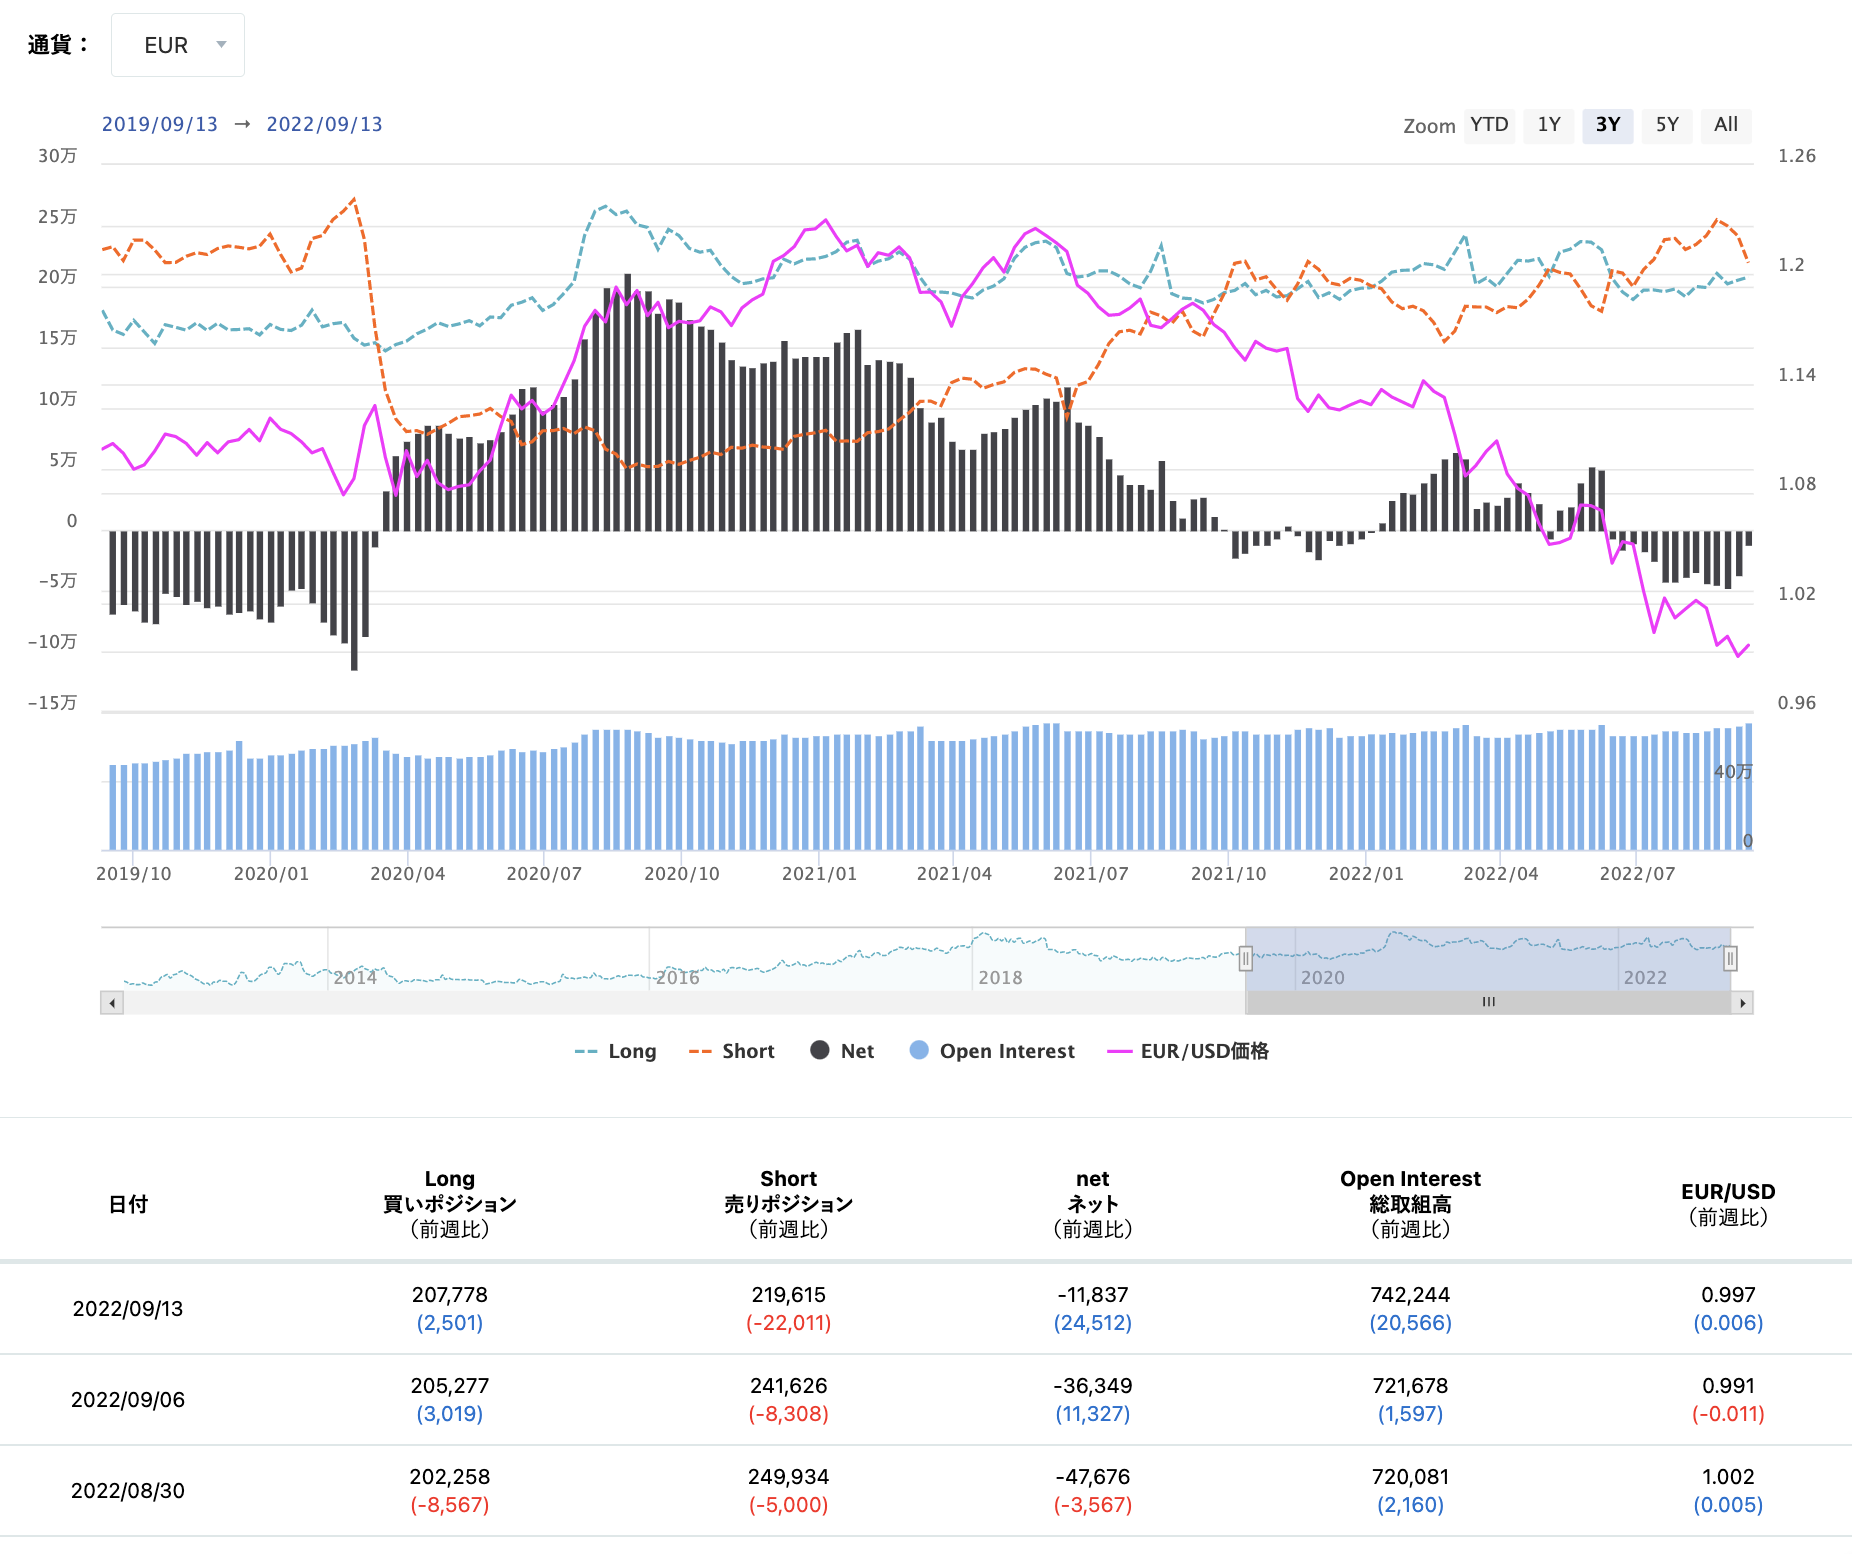This screenshot has height=1554, width=1852.
Task: Edit the start date 2019/09/13
Action: 160,124
